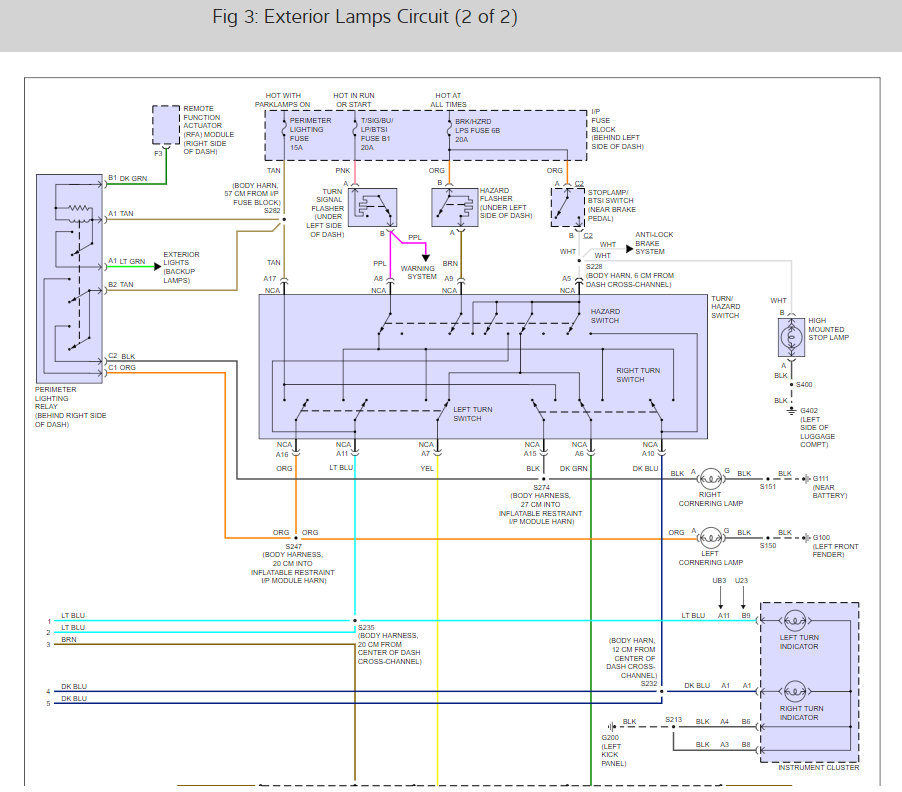902x792 pixels.
Task: Click the 'C2 BLK' terminal label
Action: [122, 356]
